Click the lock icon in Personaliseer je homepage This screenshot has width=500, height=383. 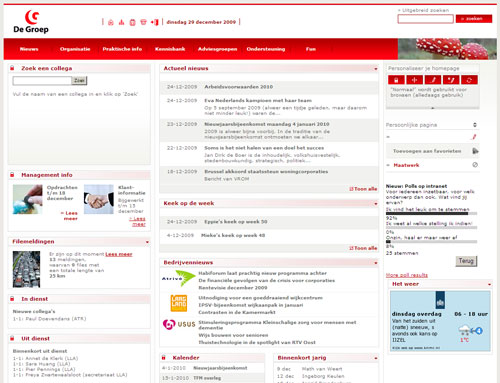396,80
